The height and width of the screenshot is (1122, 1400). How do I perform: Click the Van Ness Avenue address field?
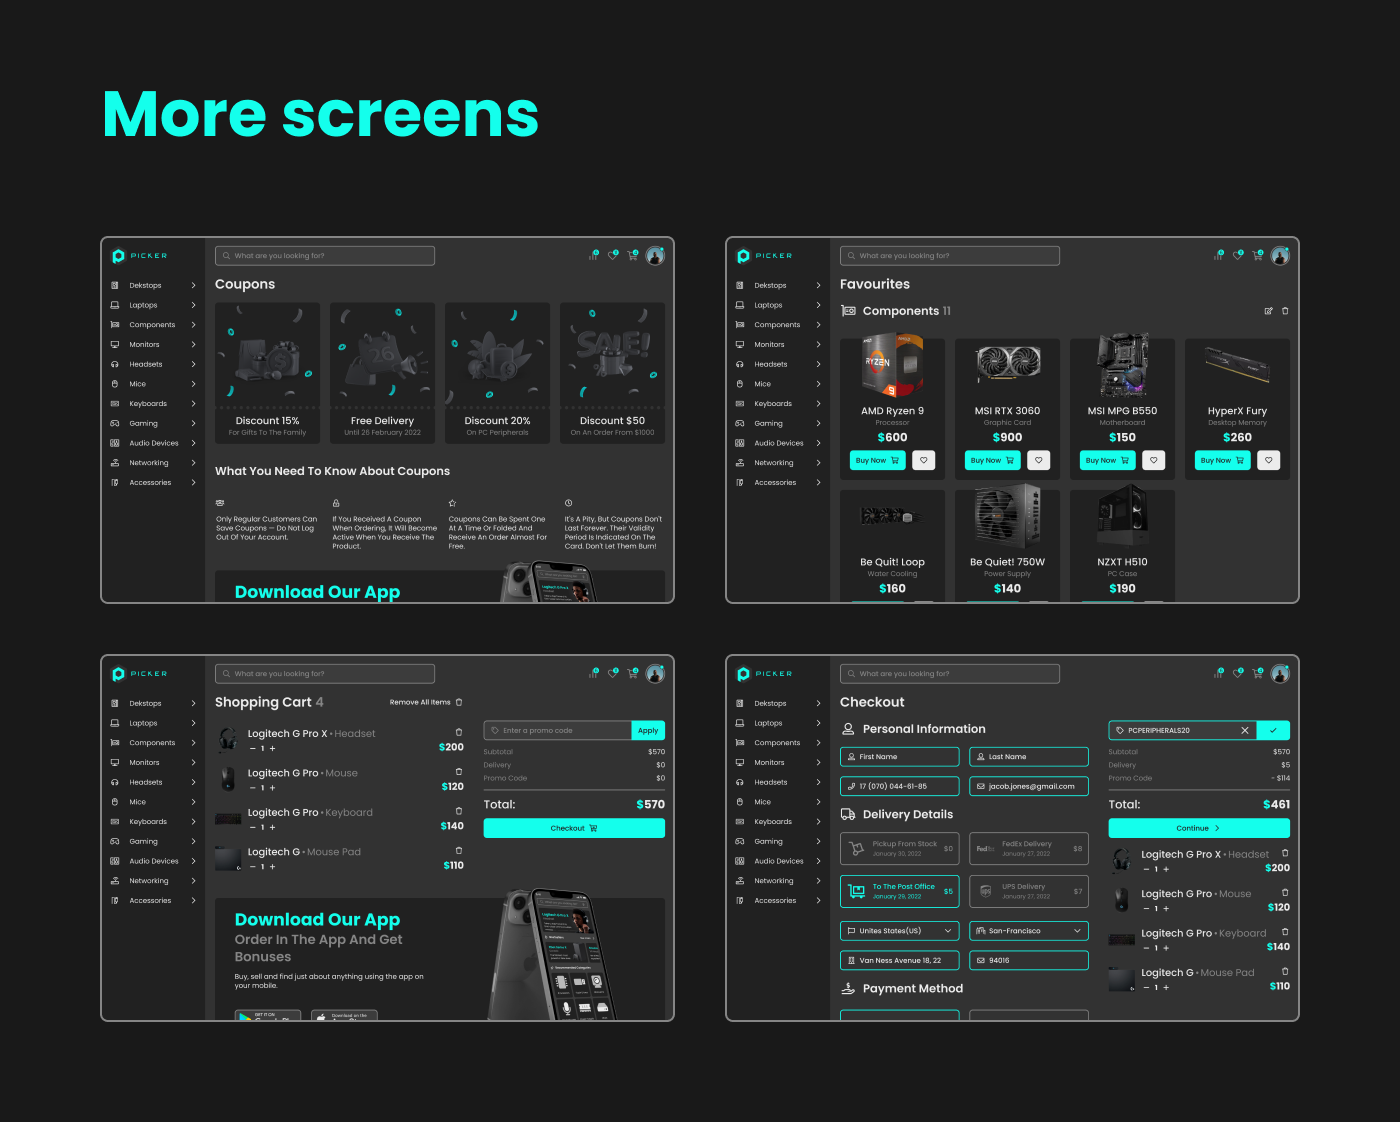[900, 960]
